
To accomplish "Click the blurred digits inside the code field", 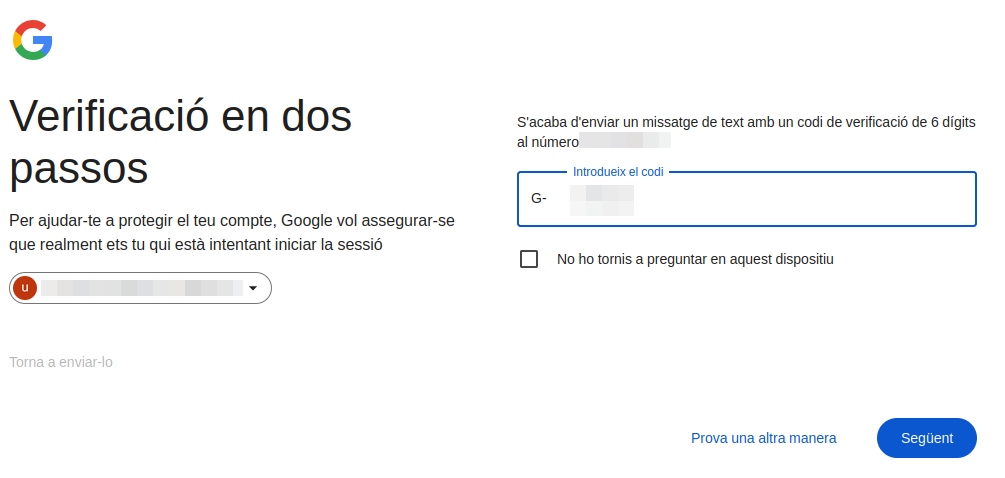I will (601, 199).
